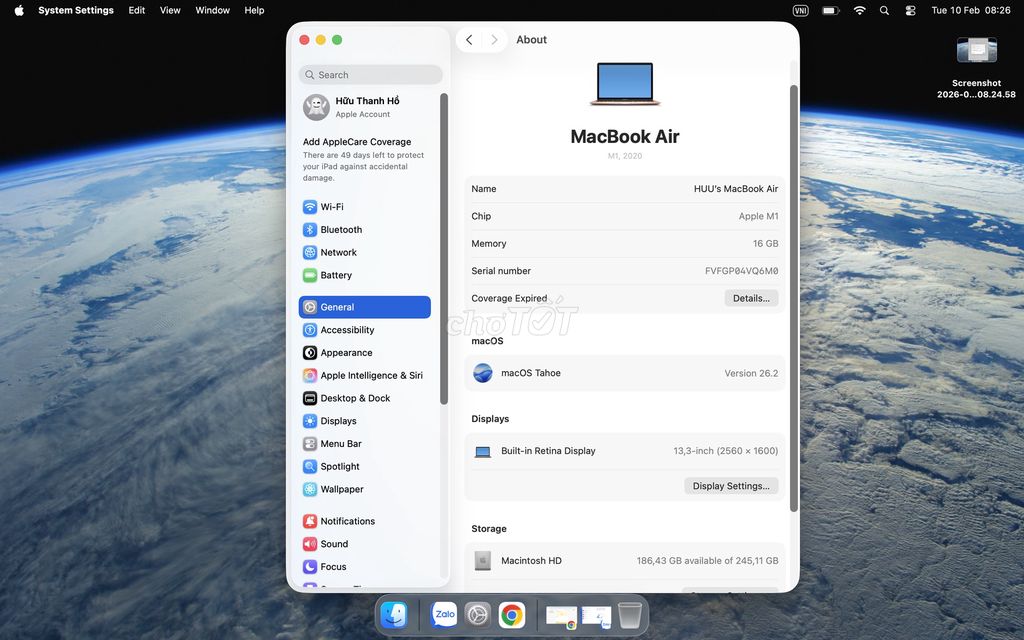Open Accessibility settings
This screenshot has width=1024, height=640.
(347, 330)
